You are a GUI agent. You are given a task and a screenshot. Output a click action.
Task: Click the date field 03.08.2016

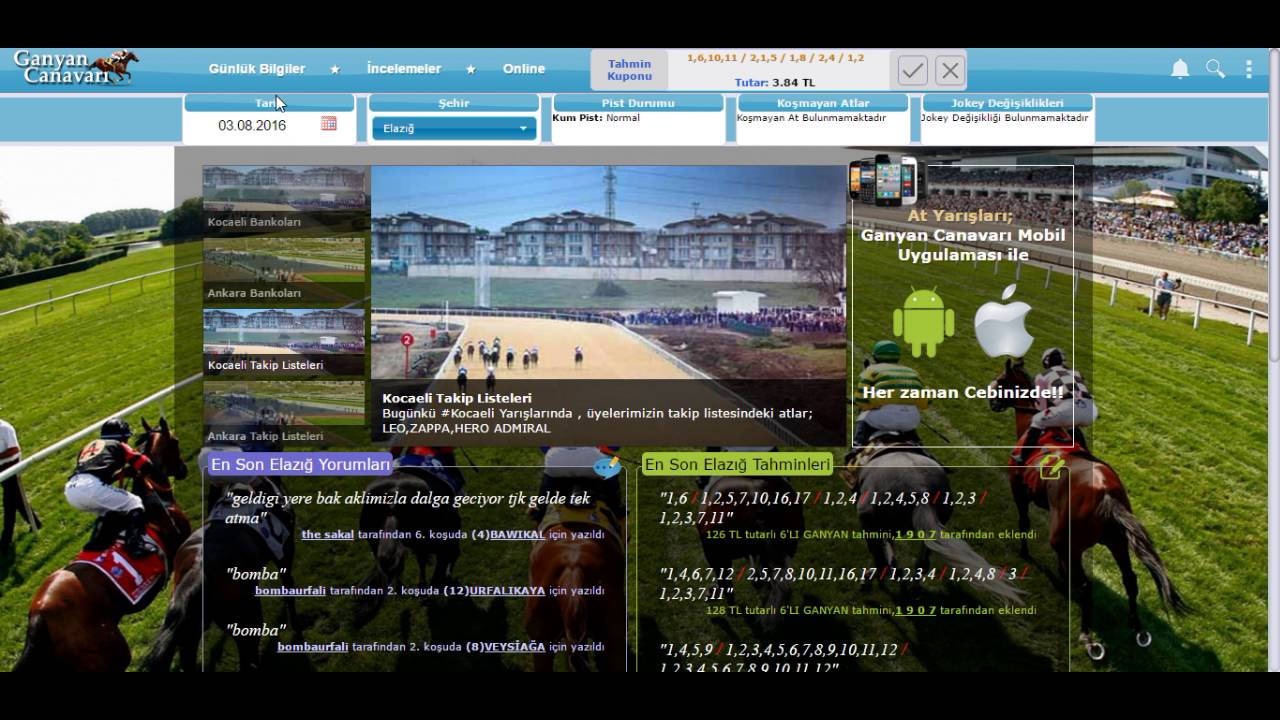click(x=252, y=125)
